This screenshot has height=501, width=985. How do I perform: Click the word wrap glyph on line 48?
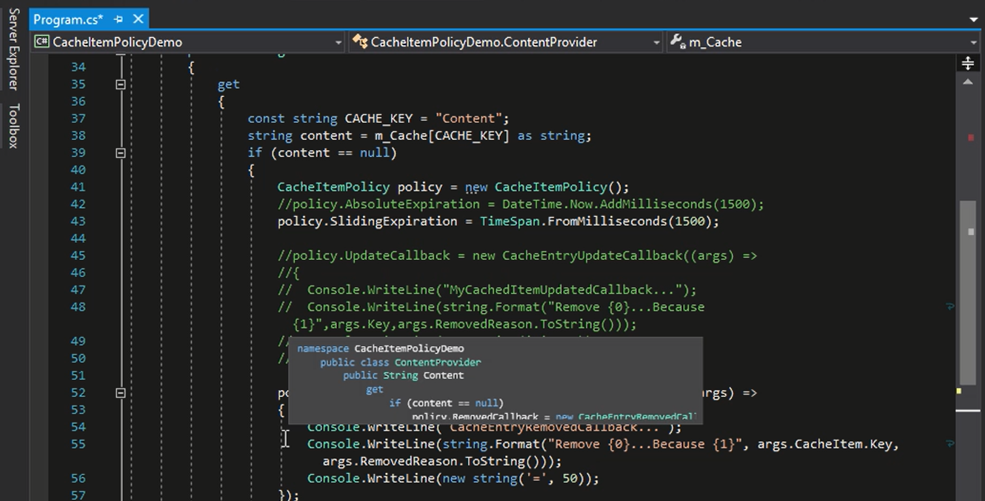point(950,307)
